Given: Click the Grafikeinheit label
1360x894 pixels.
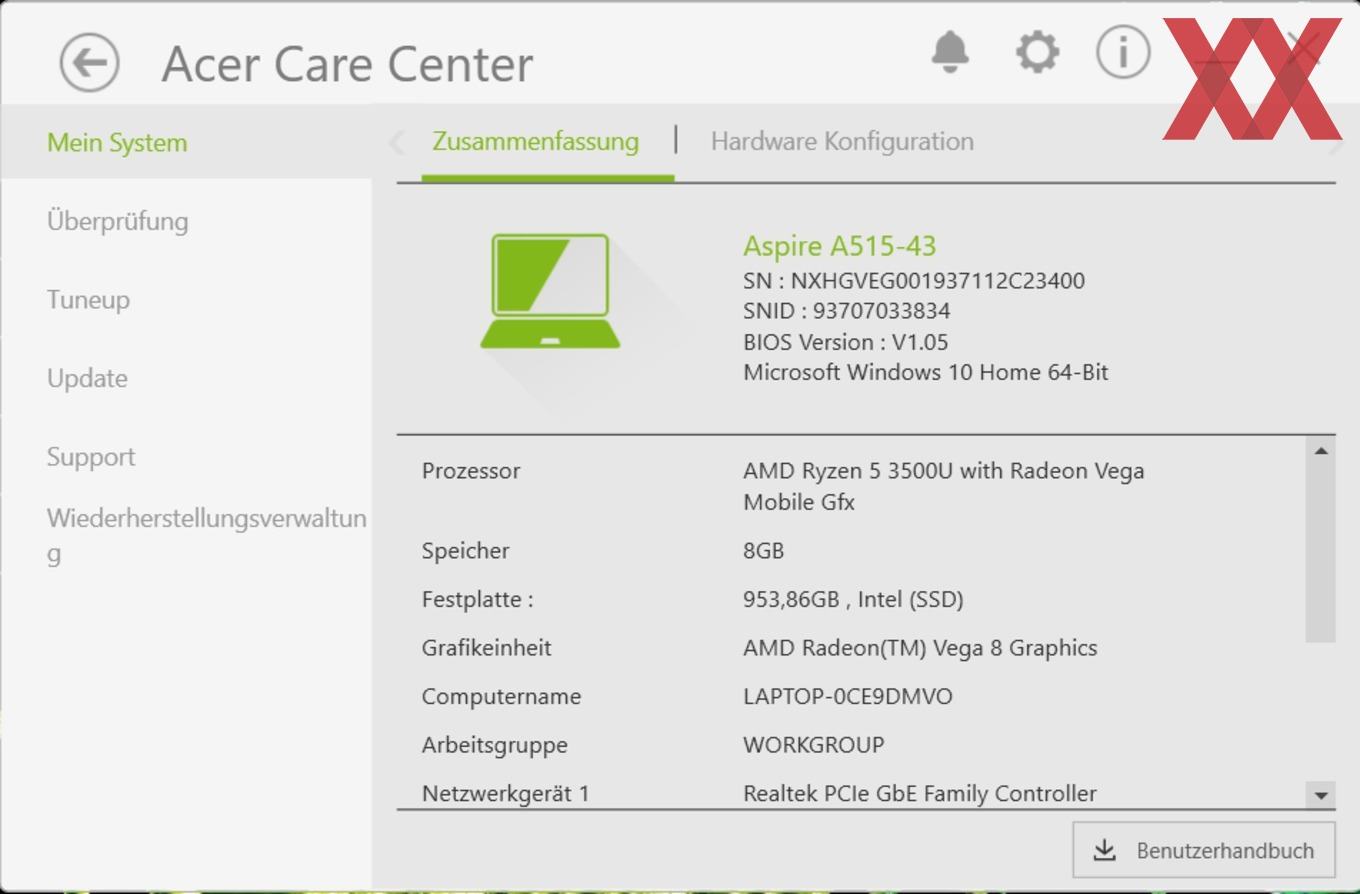Looking at the screenshot, I should [x=486, y=648].
